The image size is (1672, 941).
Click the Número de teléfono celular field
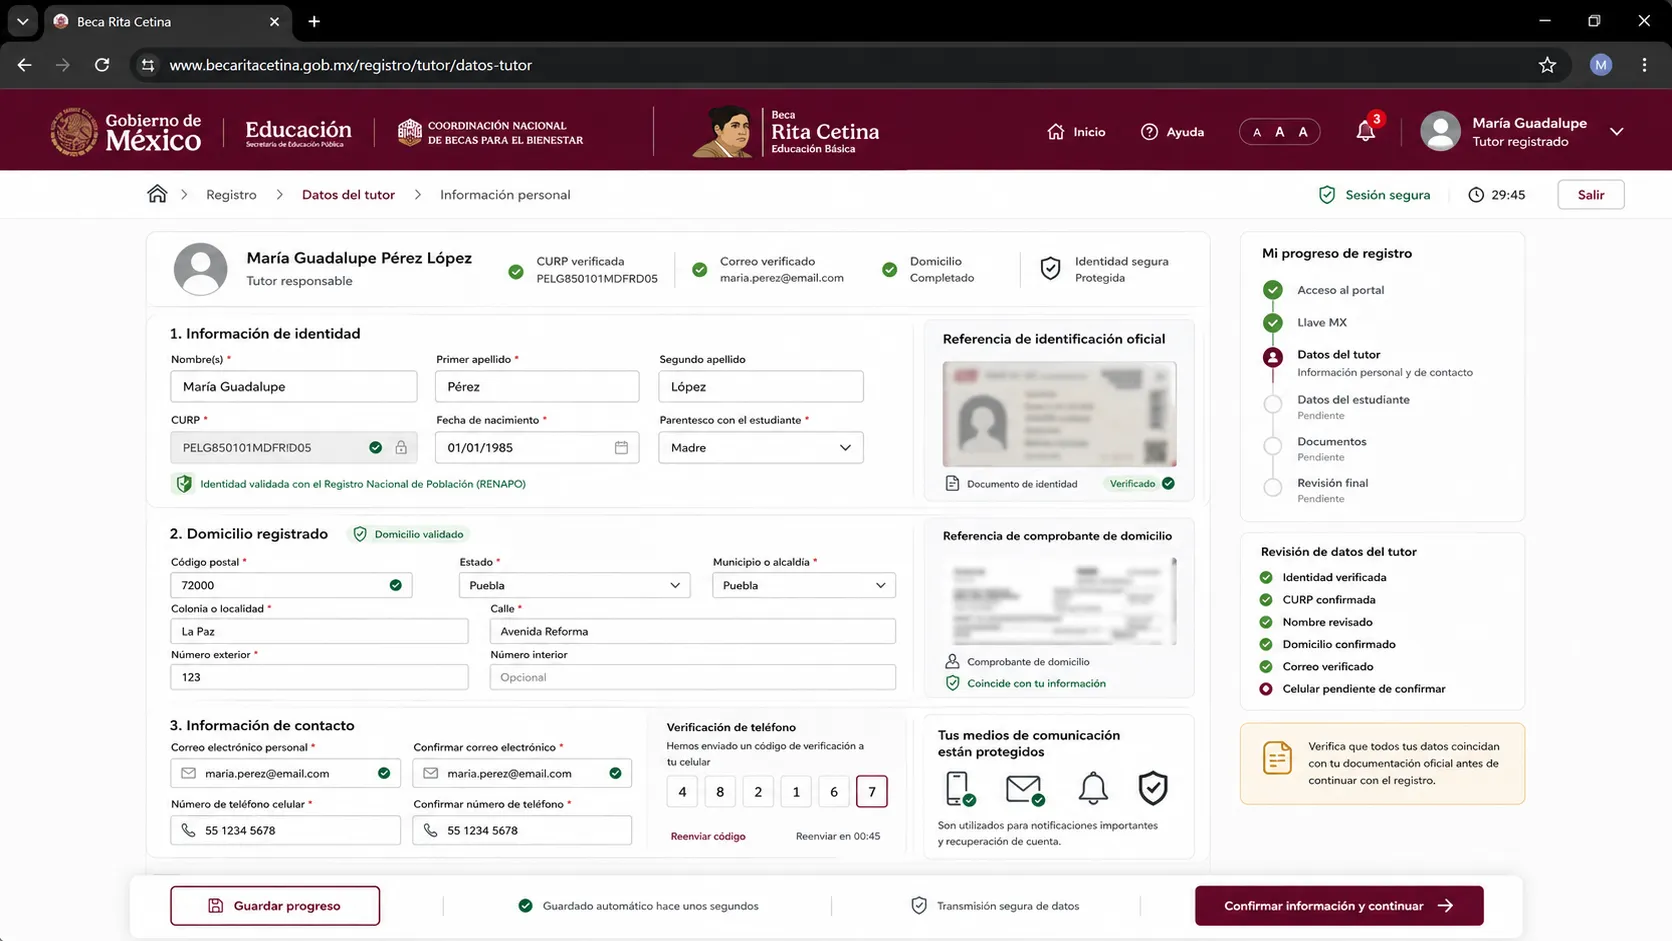[286, 830]
